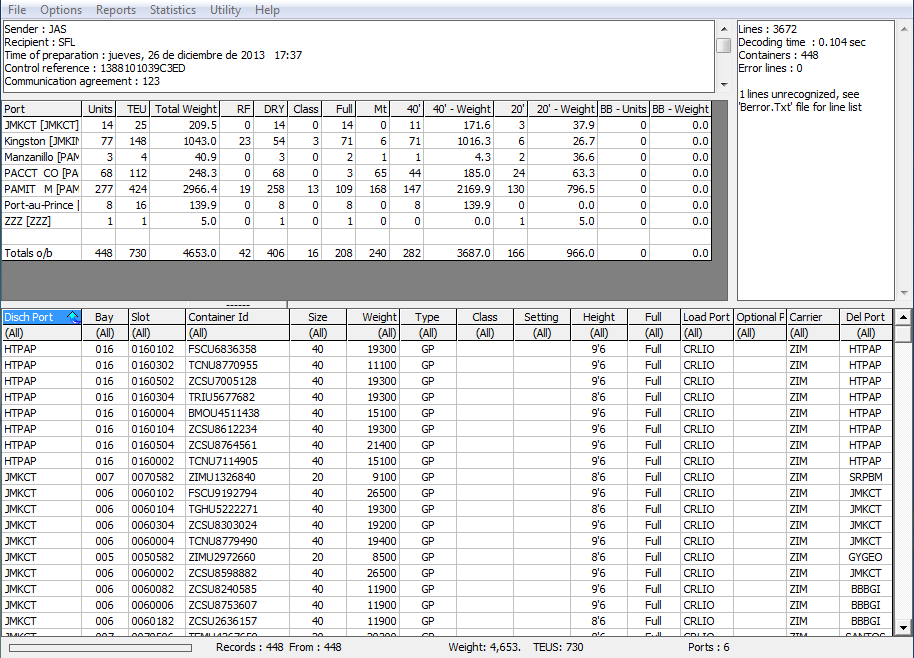
Task: Open the Setting (All) filter
Action: click(x=542, y=333)
